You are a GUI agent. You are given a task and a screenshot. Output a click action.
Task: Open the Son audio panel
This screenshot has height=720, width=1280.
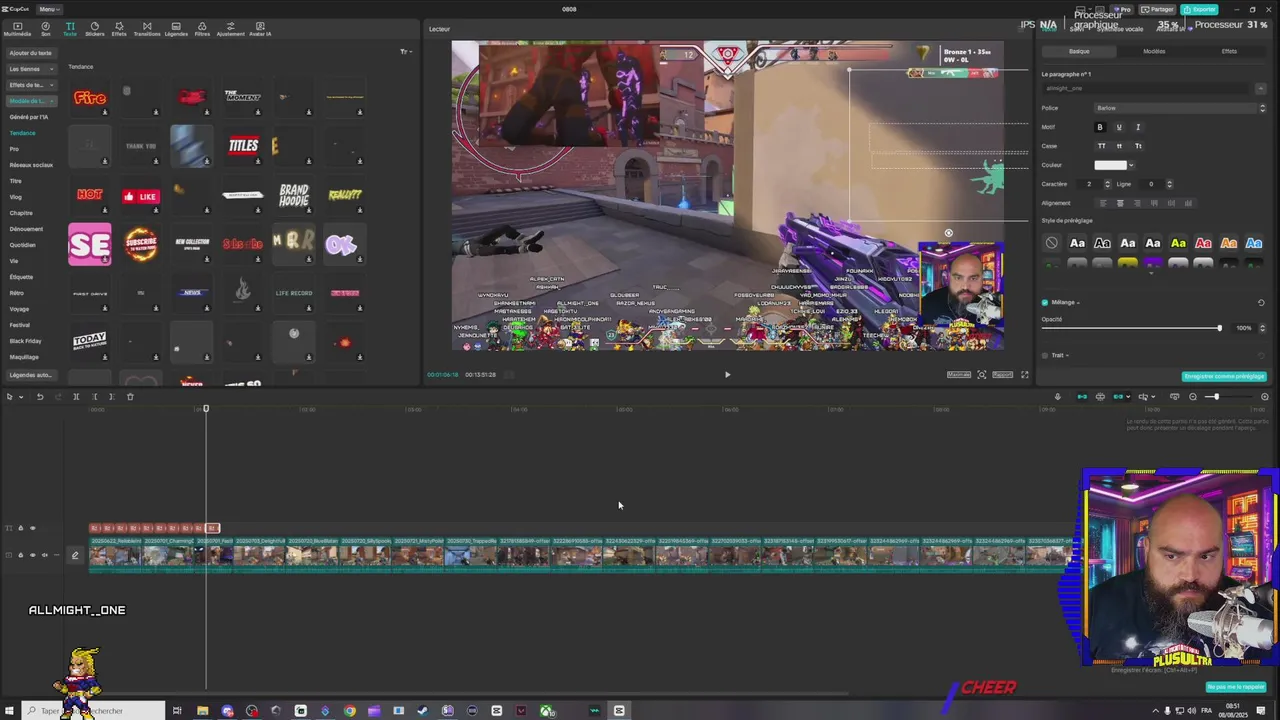(x=45, y=29)
